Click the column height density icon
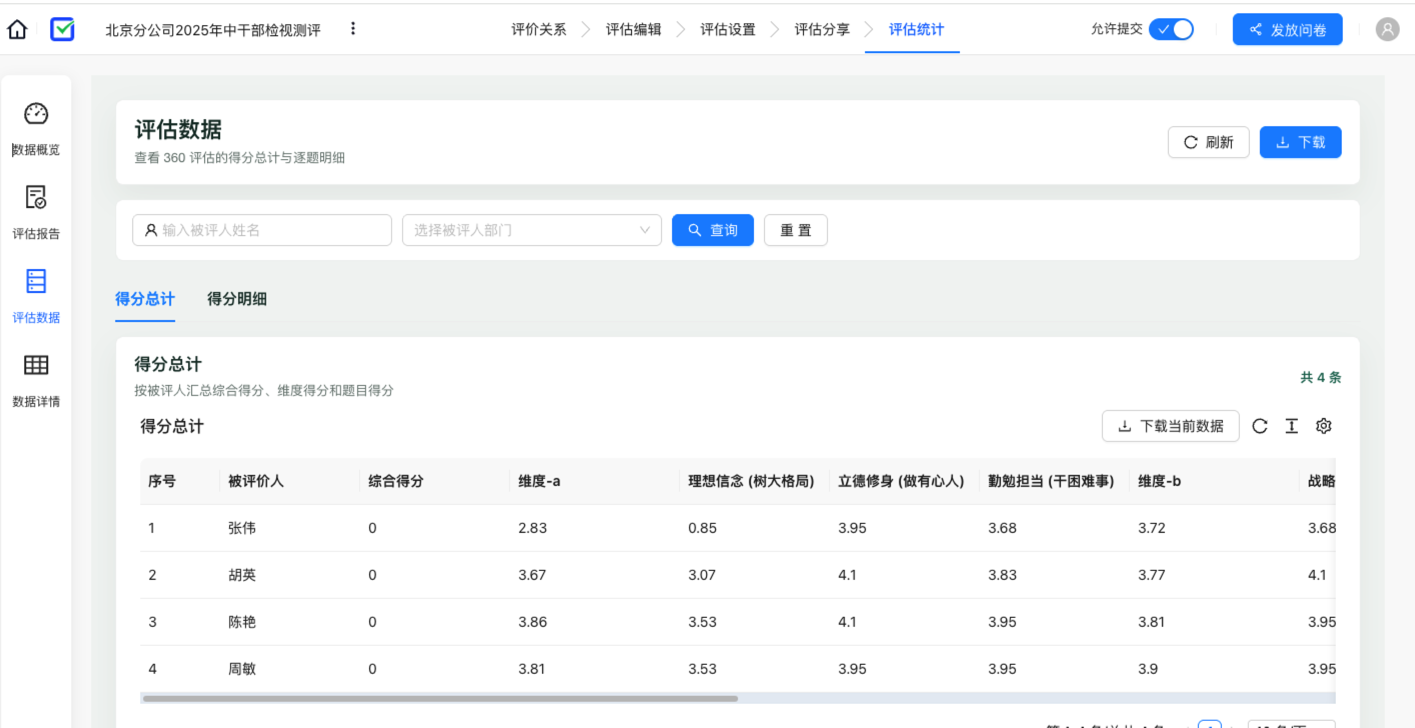This screenshot has width=1415, height=728. (x=1292, y=426)
